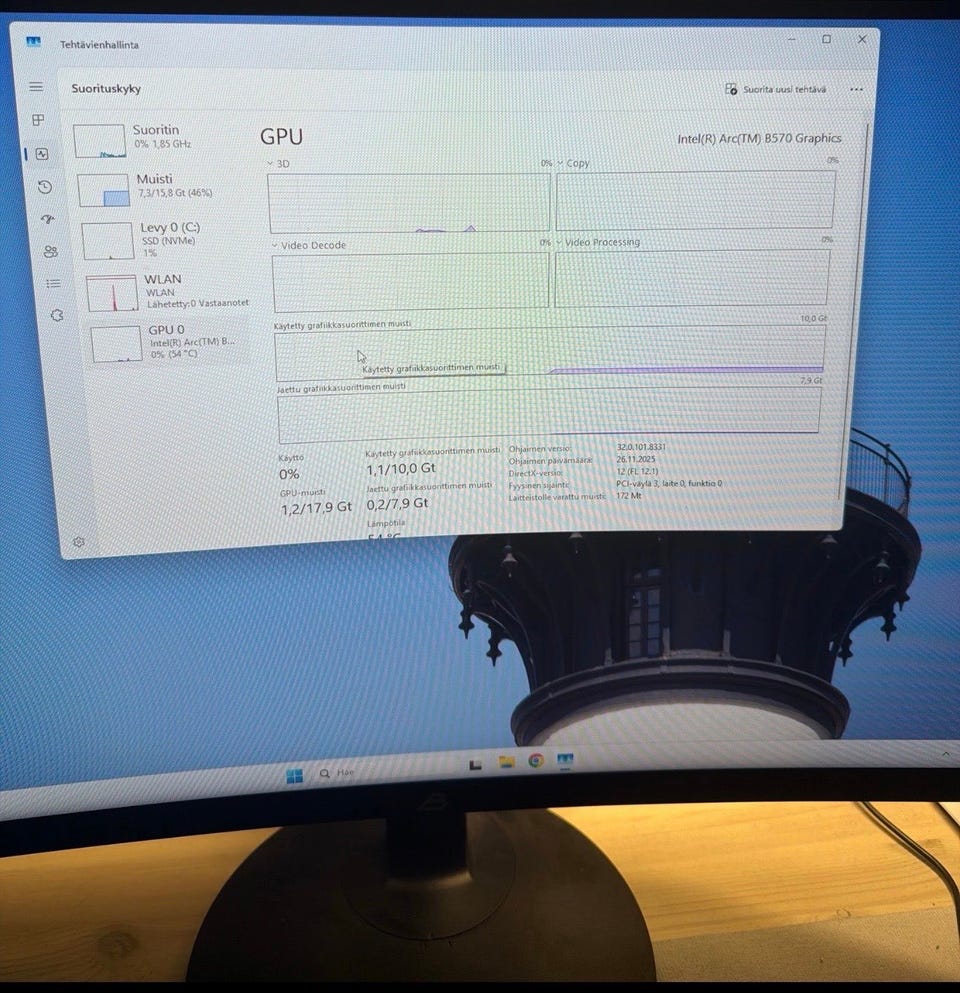Screen dimensions: 960x993
Task: Select Suoritin CPU performance item
Action: tap(158, 140)
